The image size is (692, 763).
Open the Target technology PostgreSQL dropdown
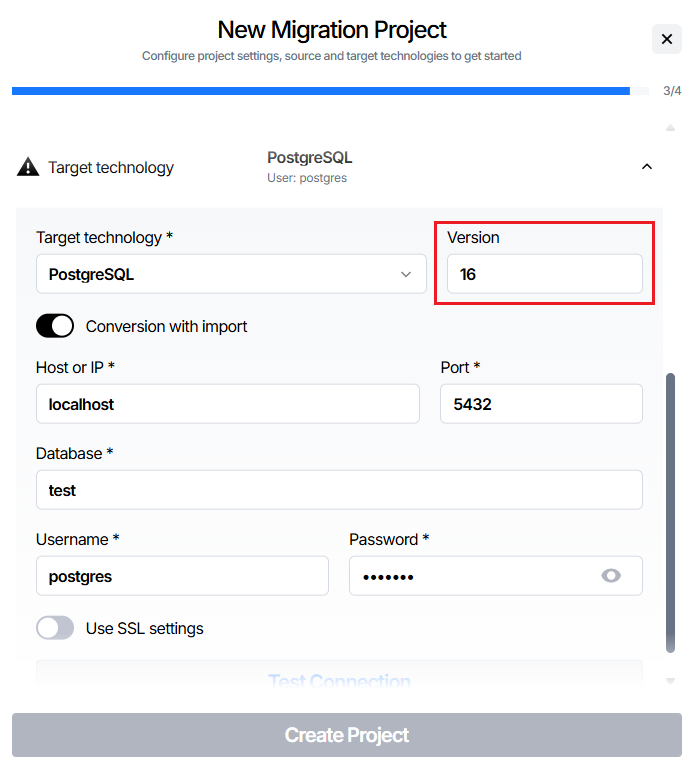pos(231,274)
